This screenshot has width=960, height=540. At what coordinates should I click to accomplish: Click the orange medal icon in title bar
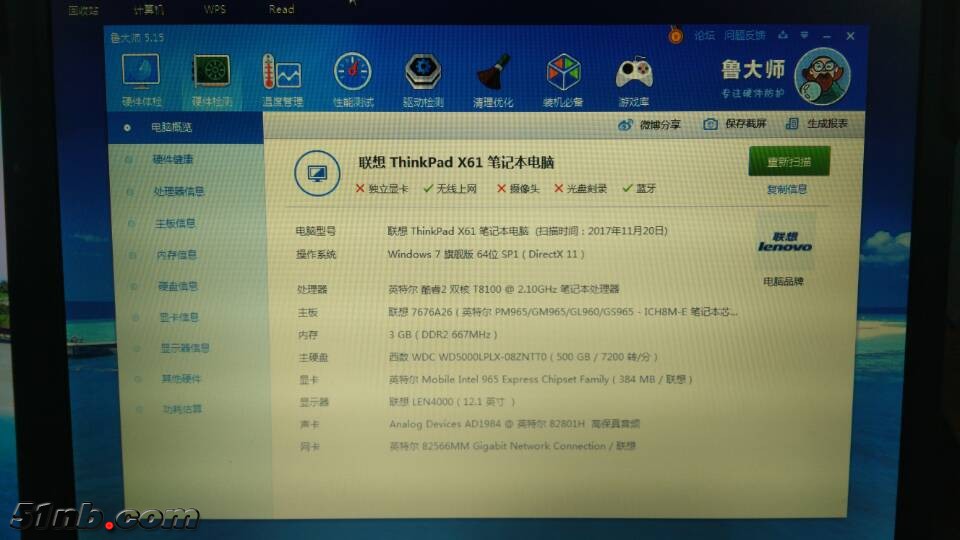675,36
